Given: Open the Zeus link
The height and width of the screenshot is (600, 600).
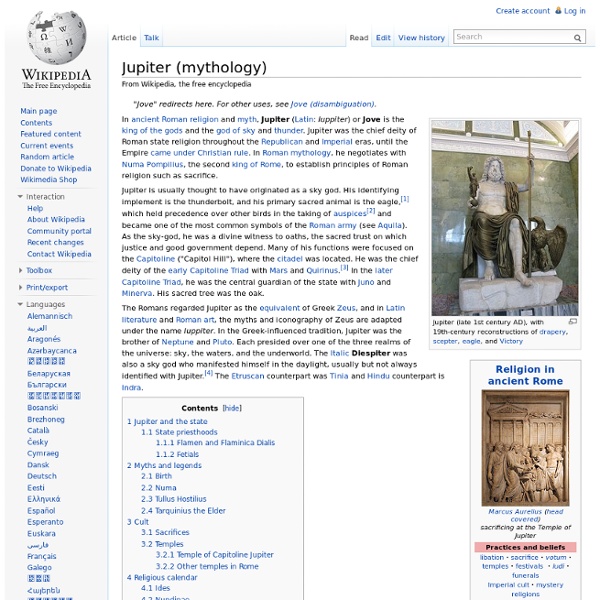Looking at the screenshot, I should (x=346, y=308).
